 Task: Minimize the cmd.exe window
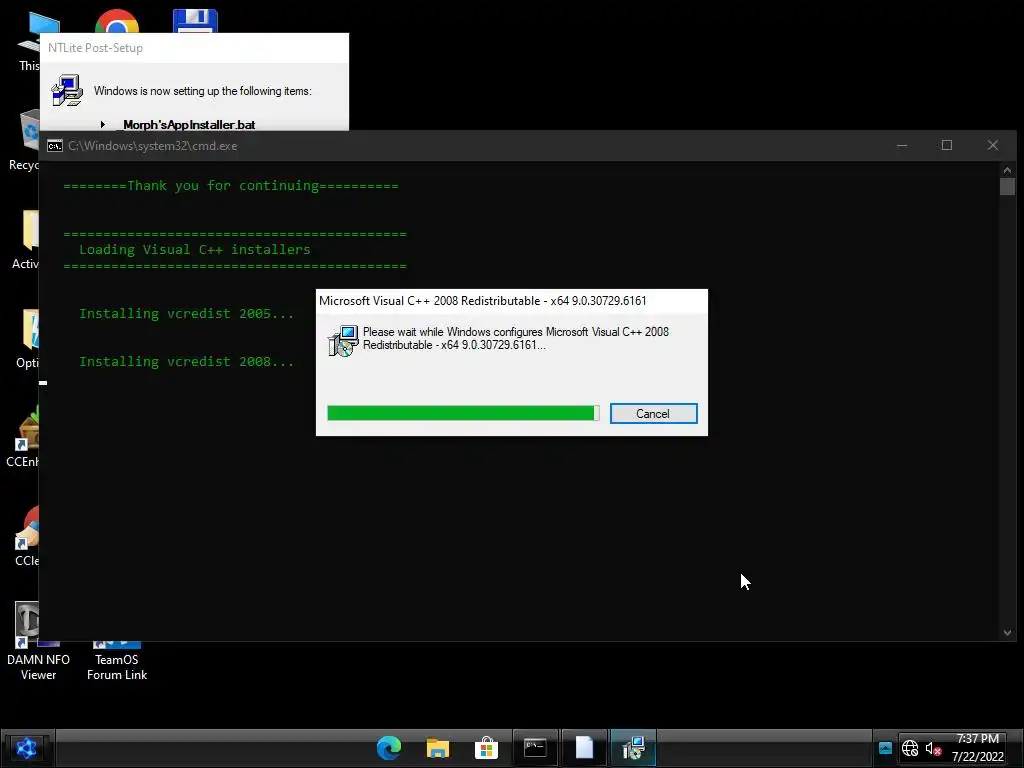pyautogui.click(x=902, y=145)
